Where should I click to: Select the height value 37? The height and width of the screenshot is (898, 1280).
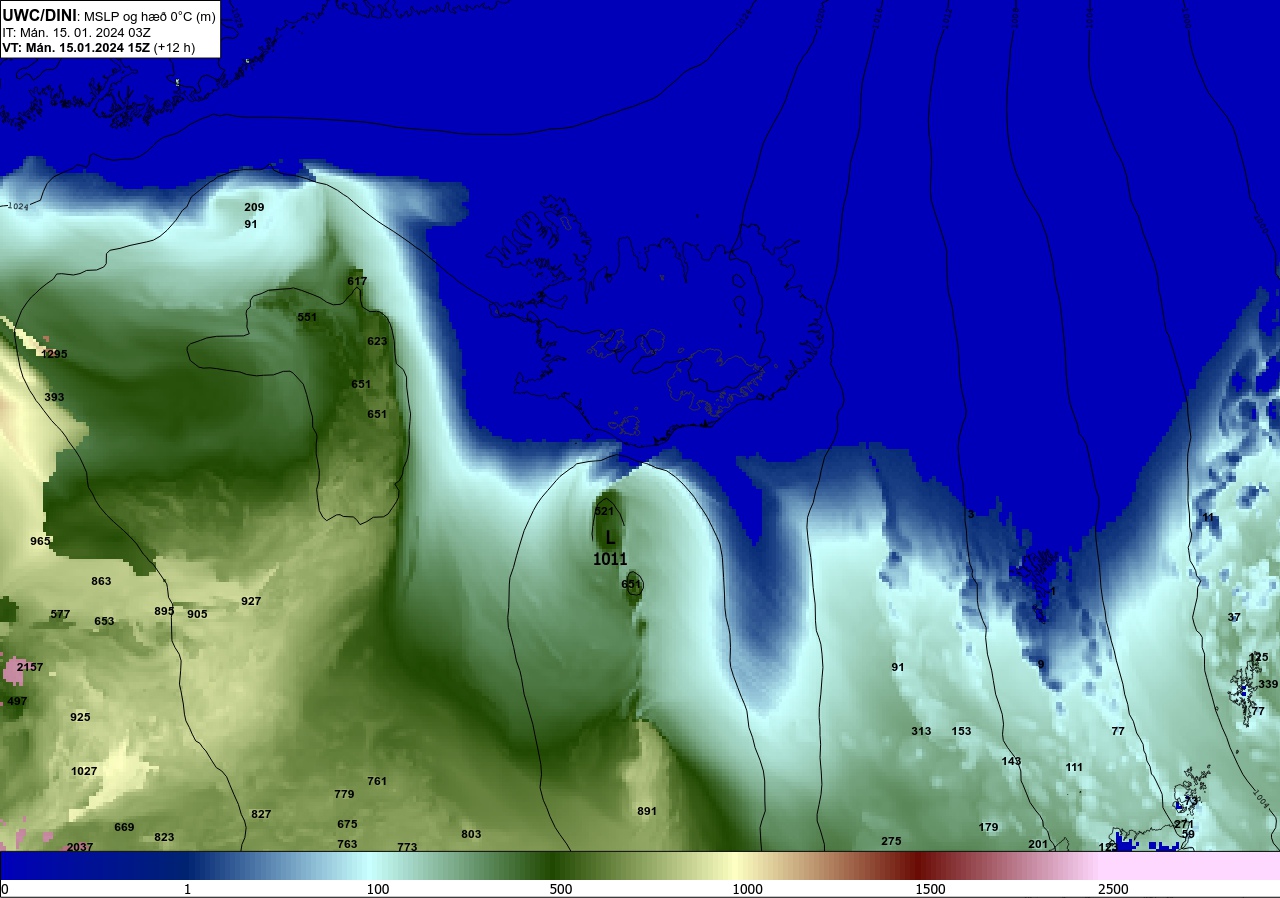point(1234,617)
